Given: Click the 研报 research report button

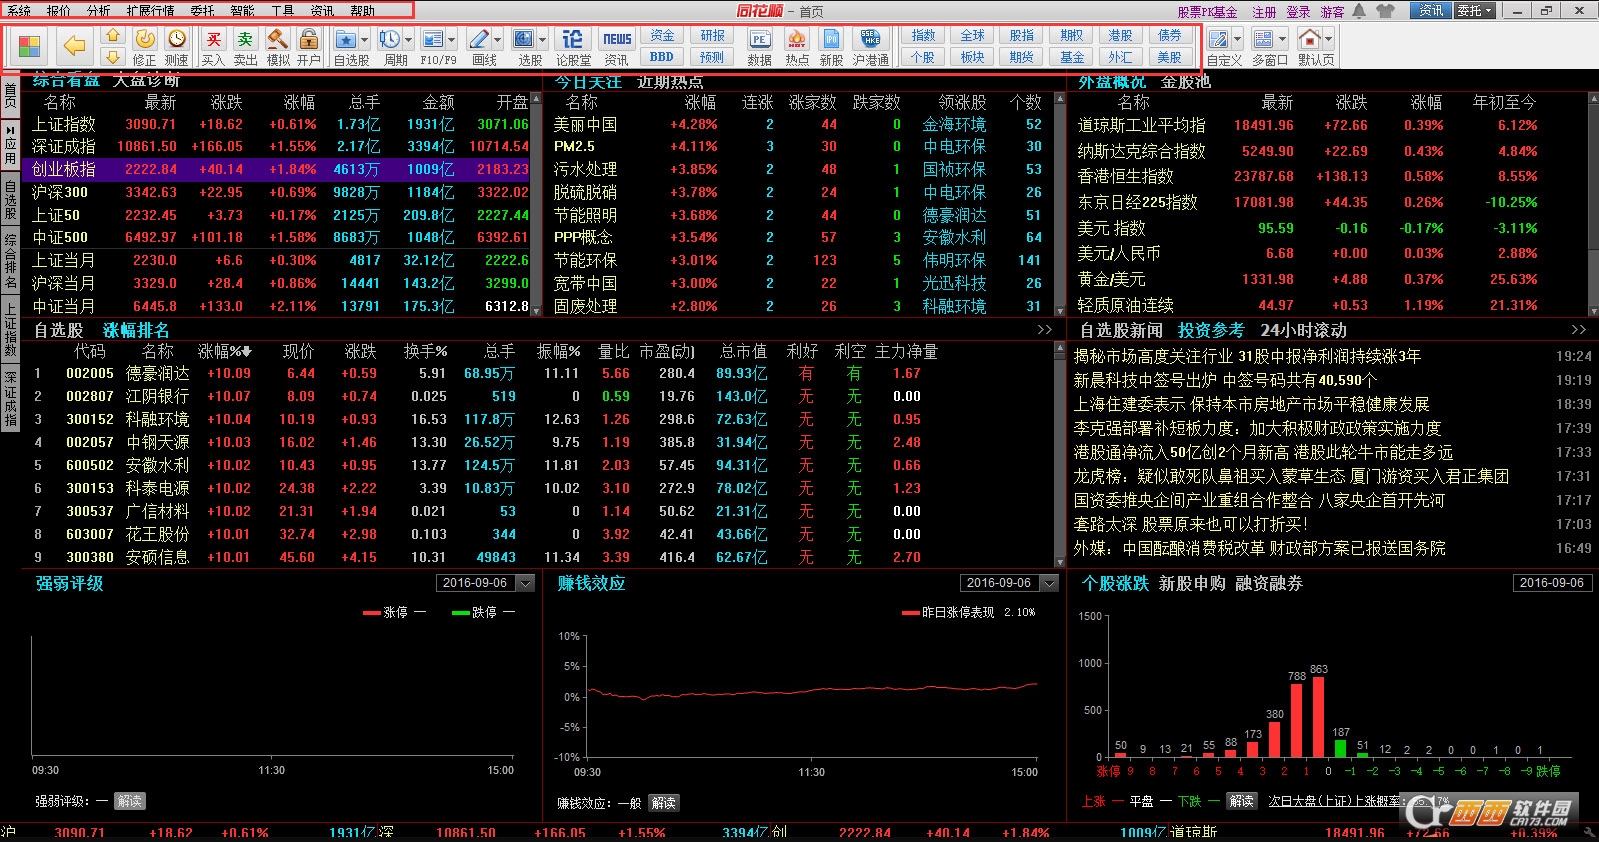Looking at the screenshot, I should (x=712, y=36).
